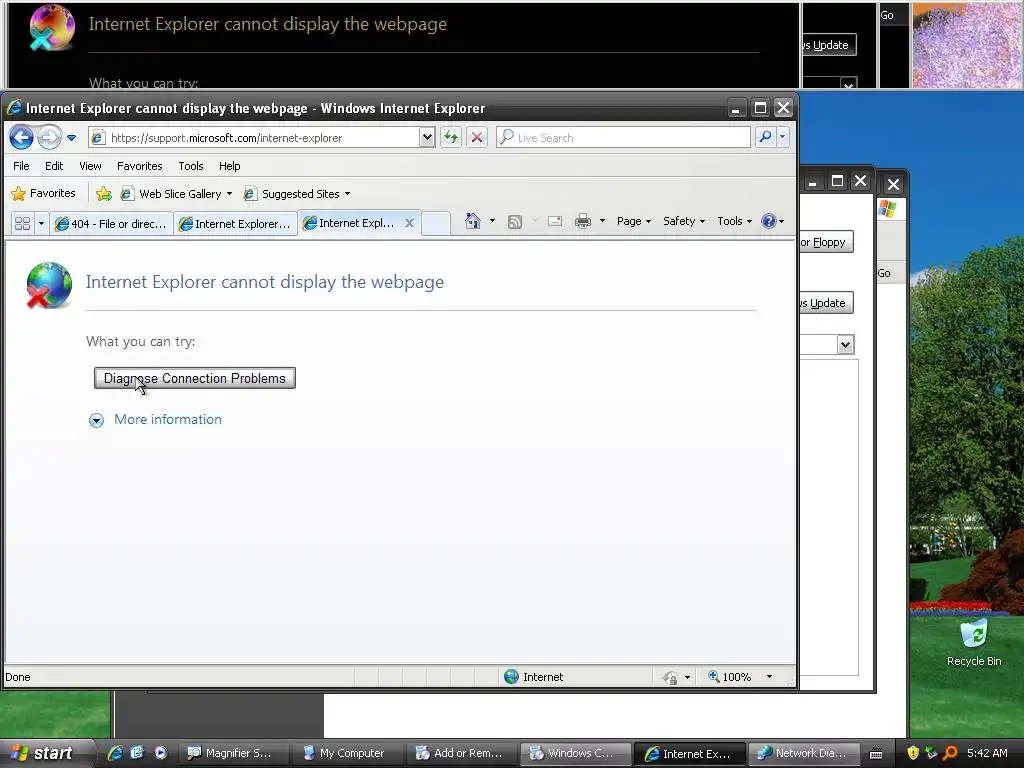Select the Recycle Bin desktop icon
The height and width of the screenshot is (768, 1024).
974,643
